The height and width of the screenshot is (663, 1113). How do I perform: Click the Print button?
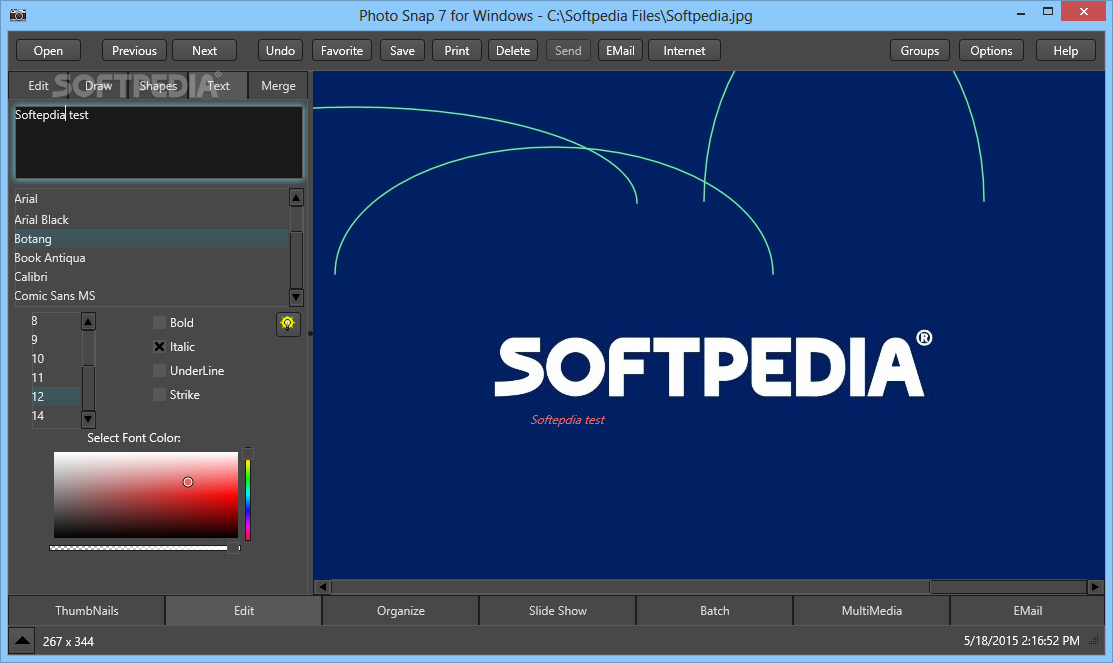456,50
